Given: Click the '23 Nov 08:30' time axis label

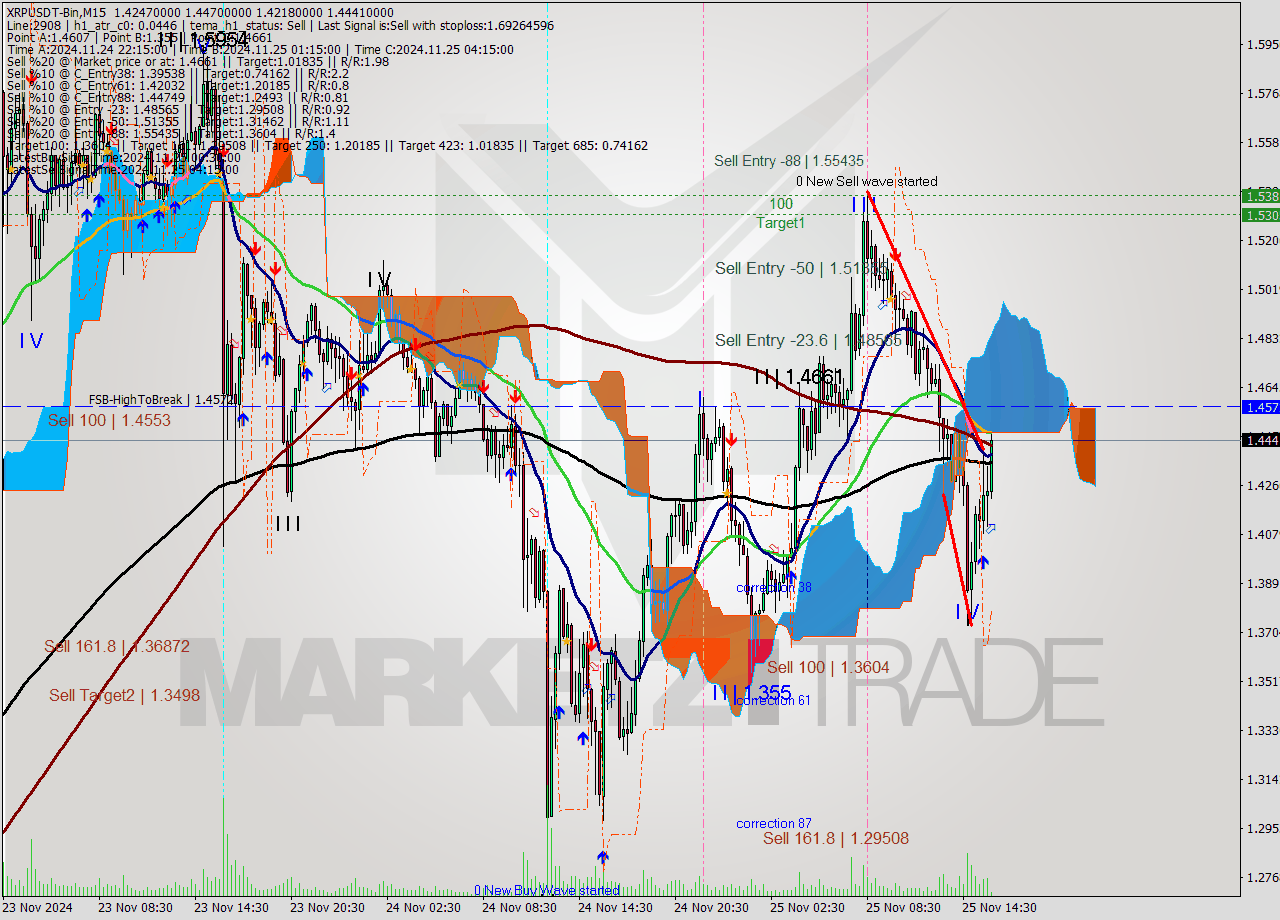Looking at the screenshot, I should [x=135, y=908].
